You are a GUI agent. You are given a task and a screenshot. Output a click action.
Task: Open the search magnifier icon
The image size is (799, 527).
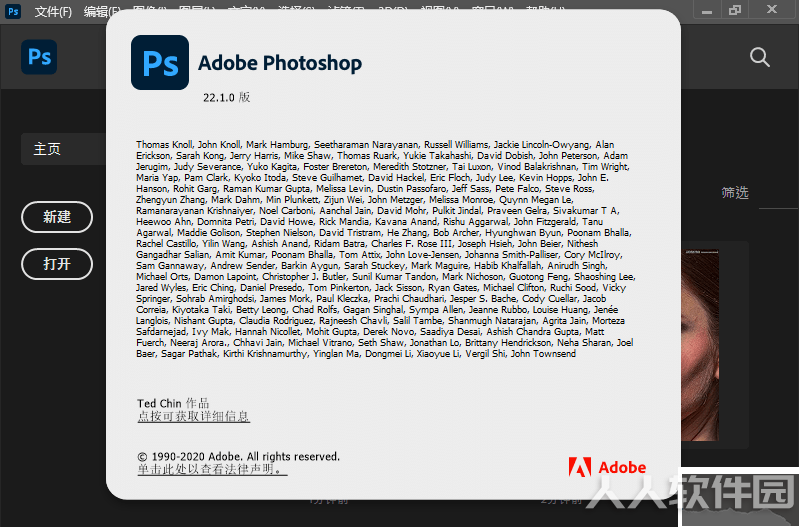click(759, 57)
